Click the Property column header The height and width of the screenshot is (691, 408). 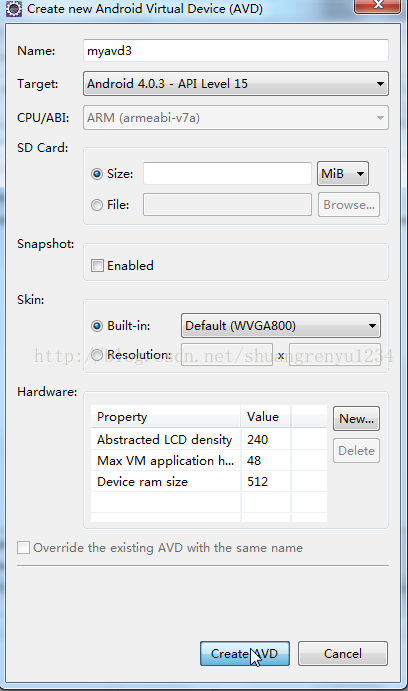(x=165, y=416)
